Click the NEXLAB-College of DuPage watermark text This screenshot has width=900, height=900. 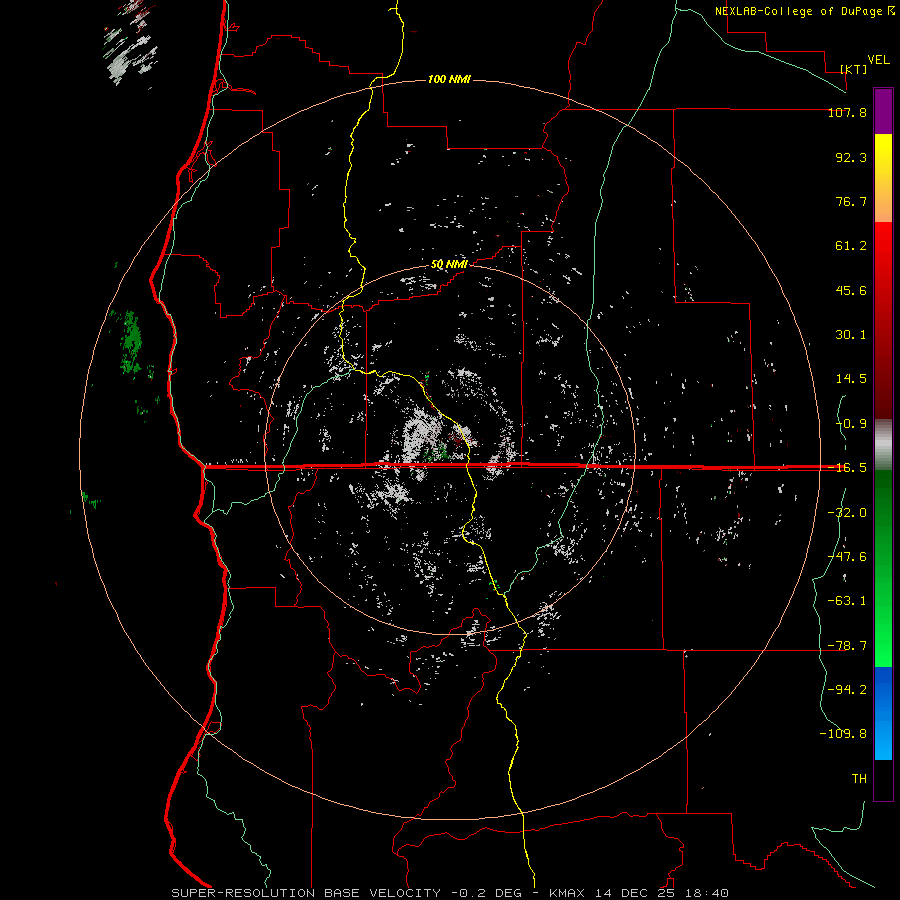(x=804, y=11)
